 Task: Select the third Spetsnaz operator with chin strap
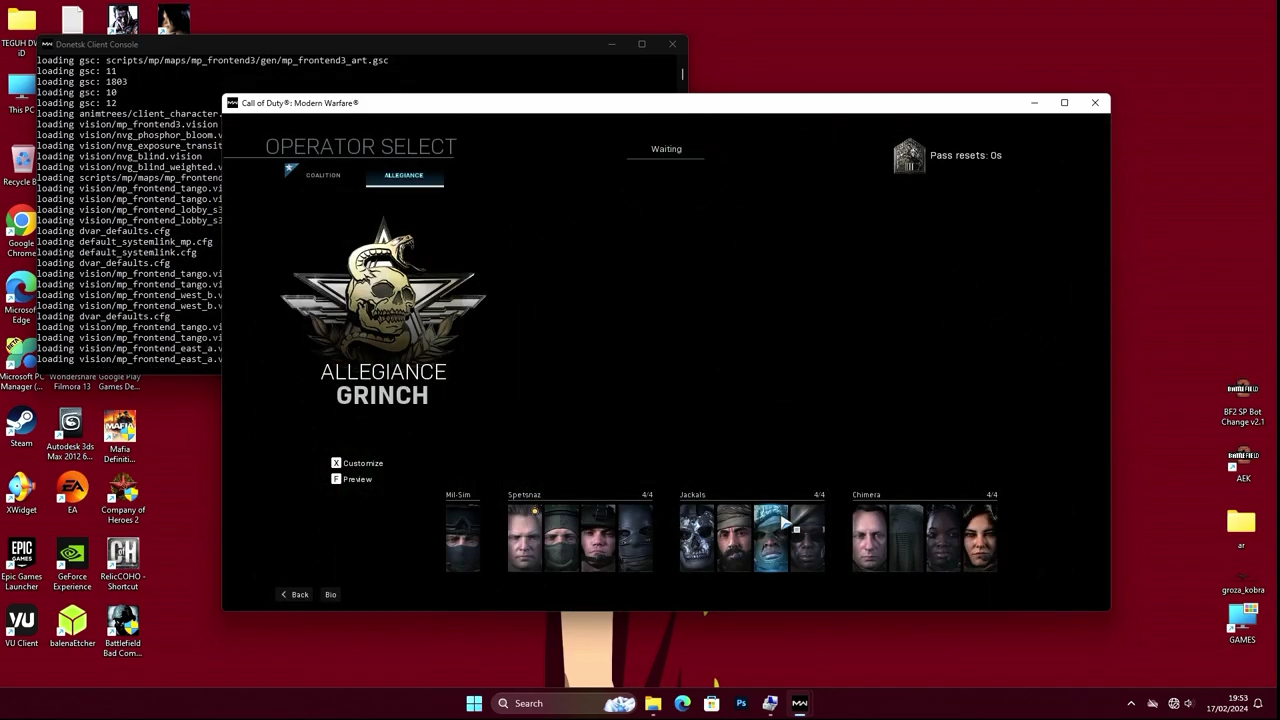coord(598,538)
